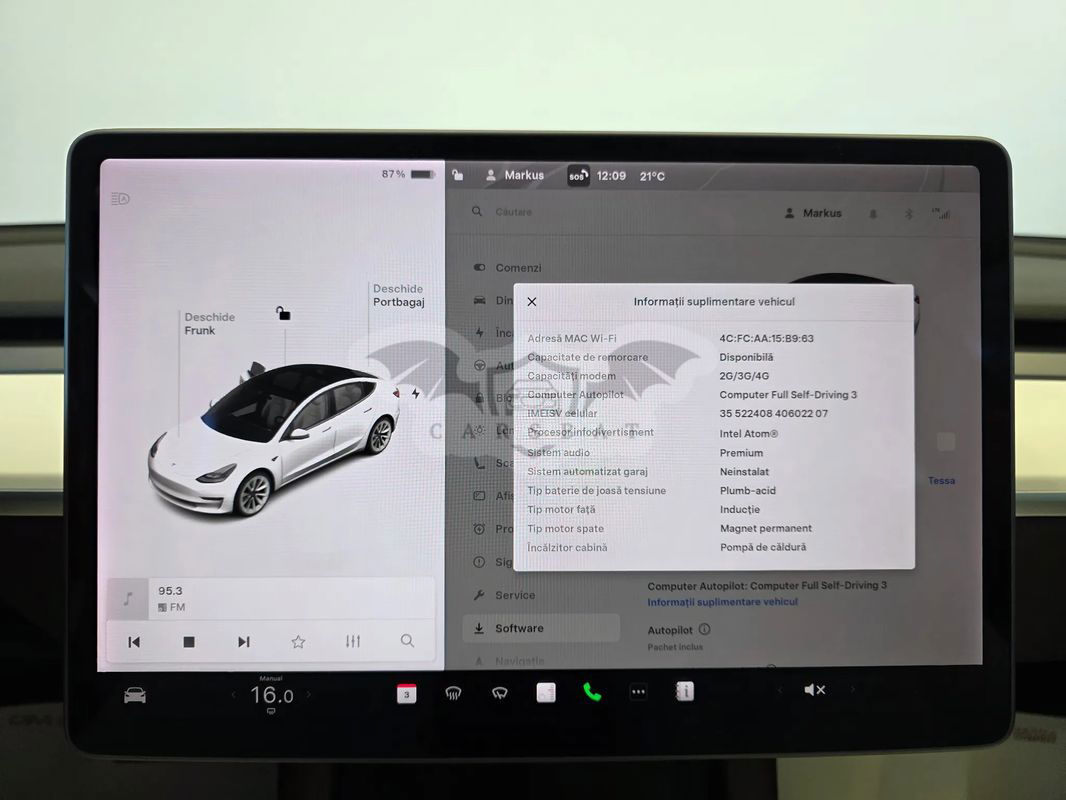Decrease cabin temperature with left arrow

point(234,695)
